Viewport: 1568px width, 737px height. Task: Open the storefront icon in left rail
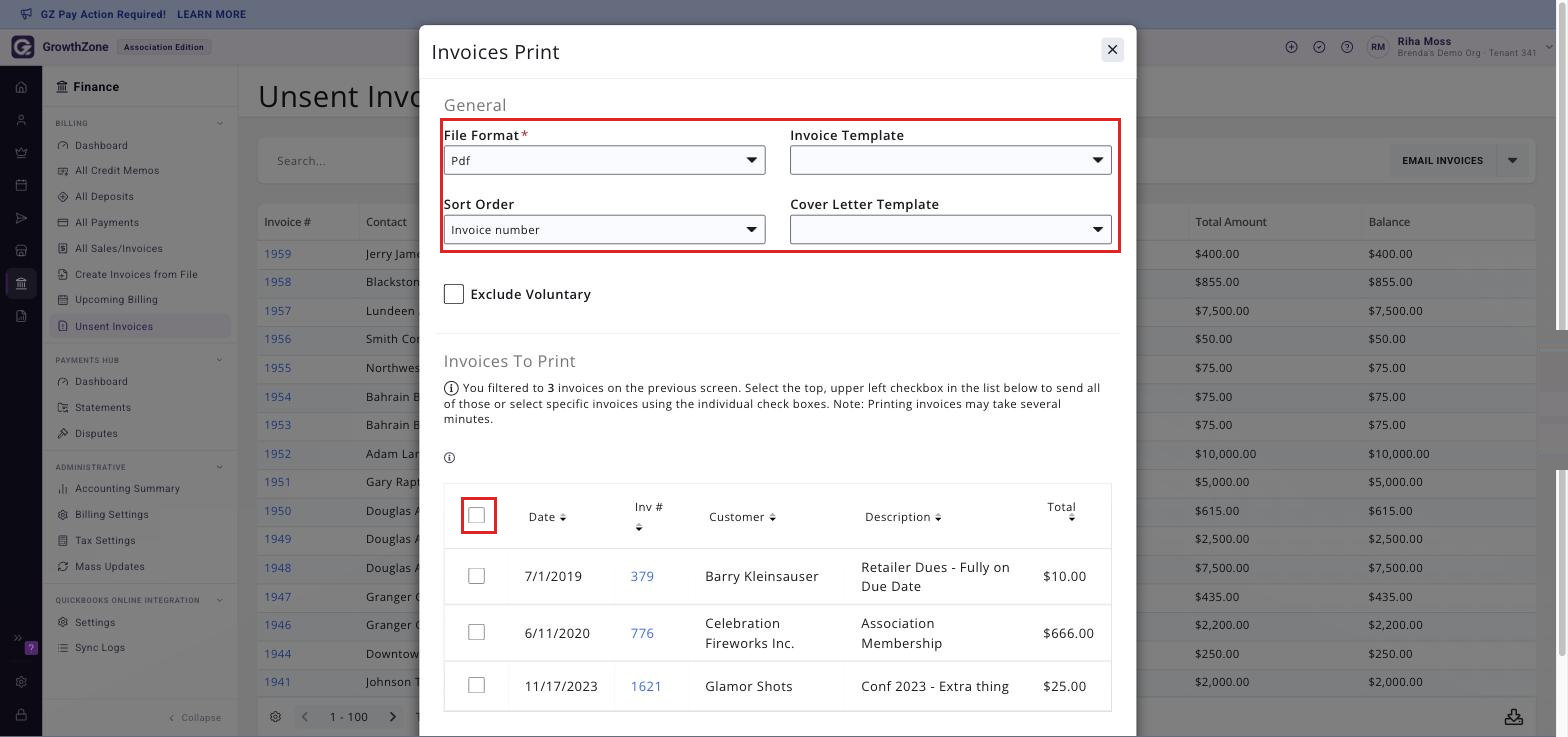21,250
